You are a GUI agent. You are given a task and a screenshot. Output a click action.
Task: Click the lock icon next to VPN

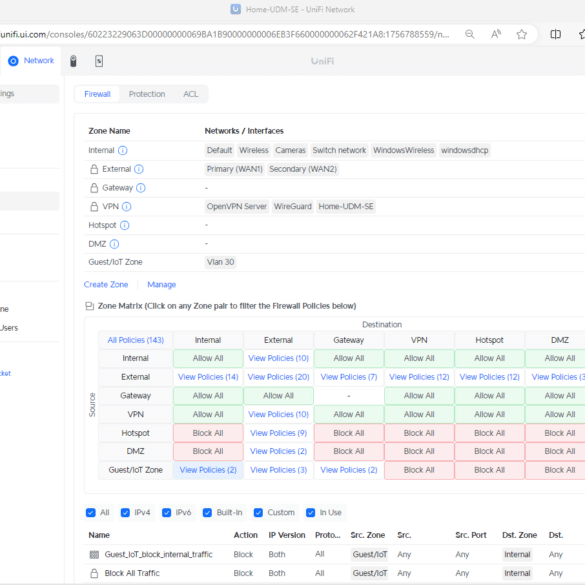94,206
